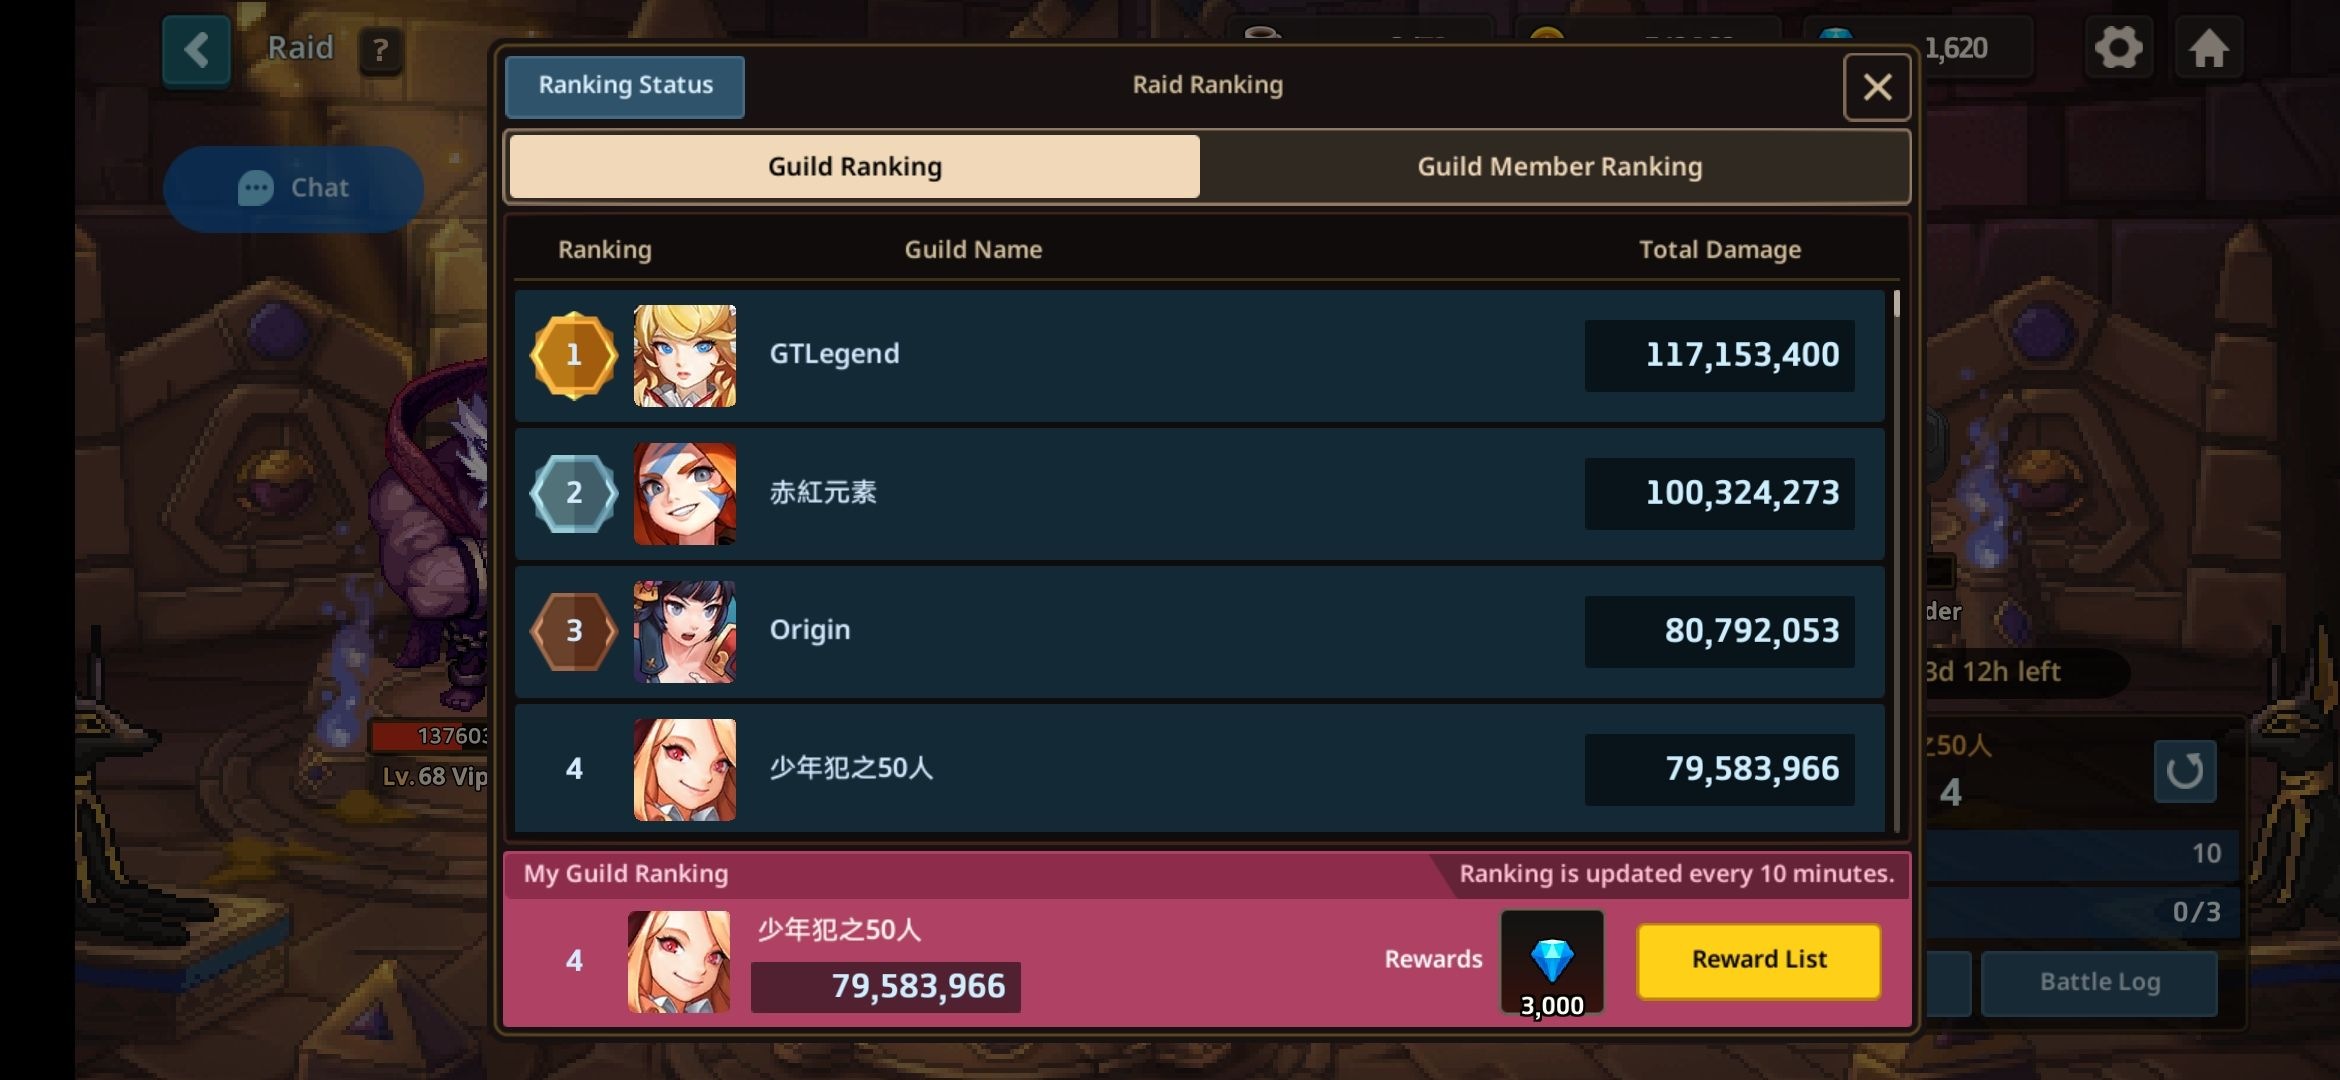This screenshot has height=1080, width=2340.
Task: Open the Chat button
Action: tap(293, 188)
